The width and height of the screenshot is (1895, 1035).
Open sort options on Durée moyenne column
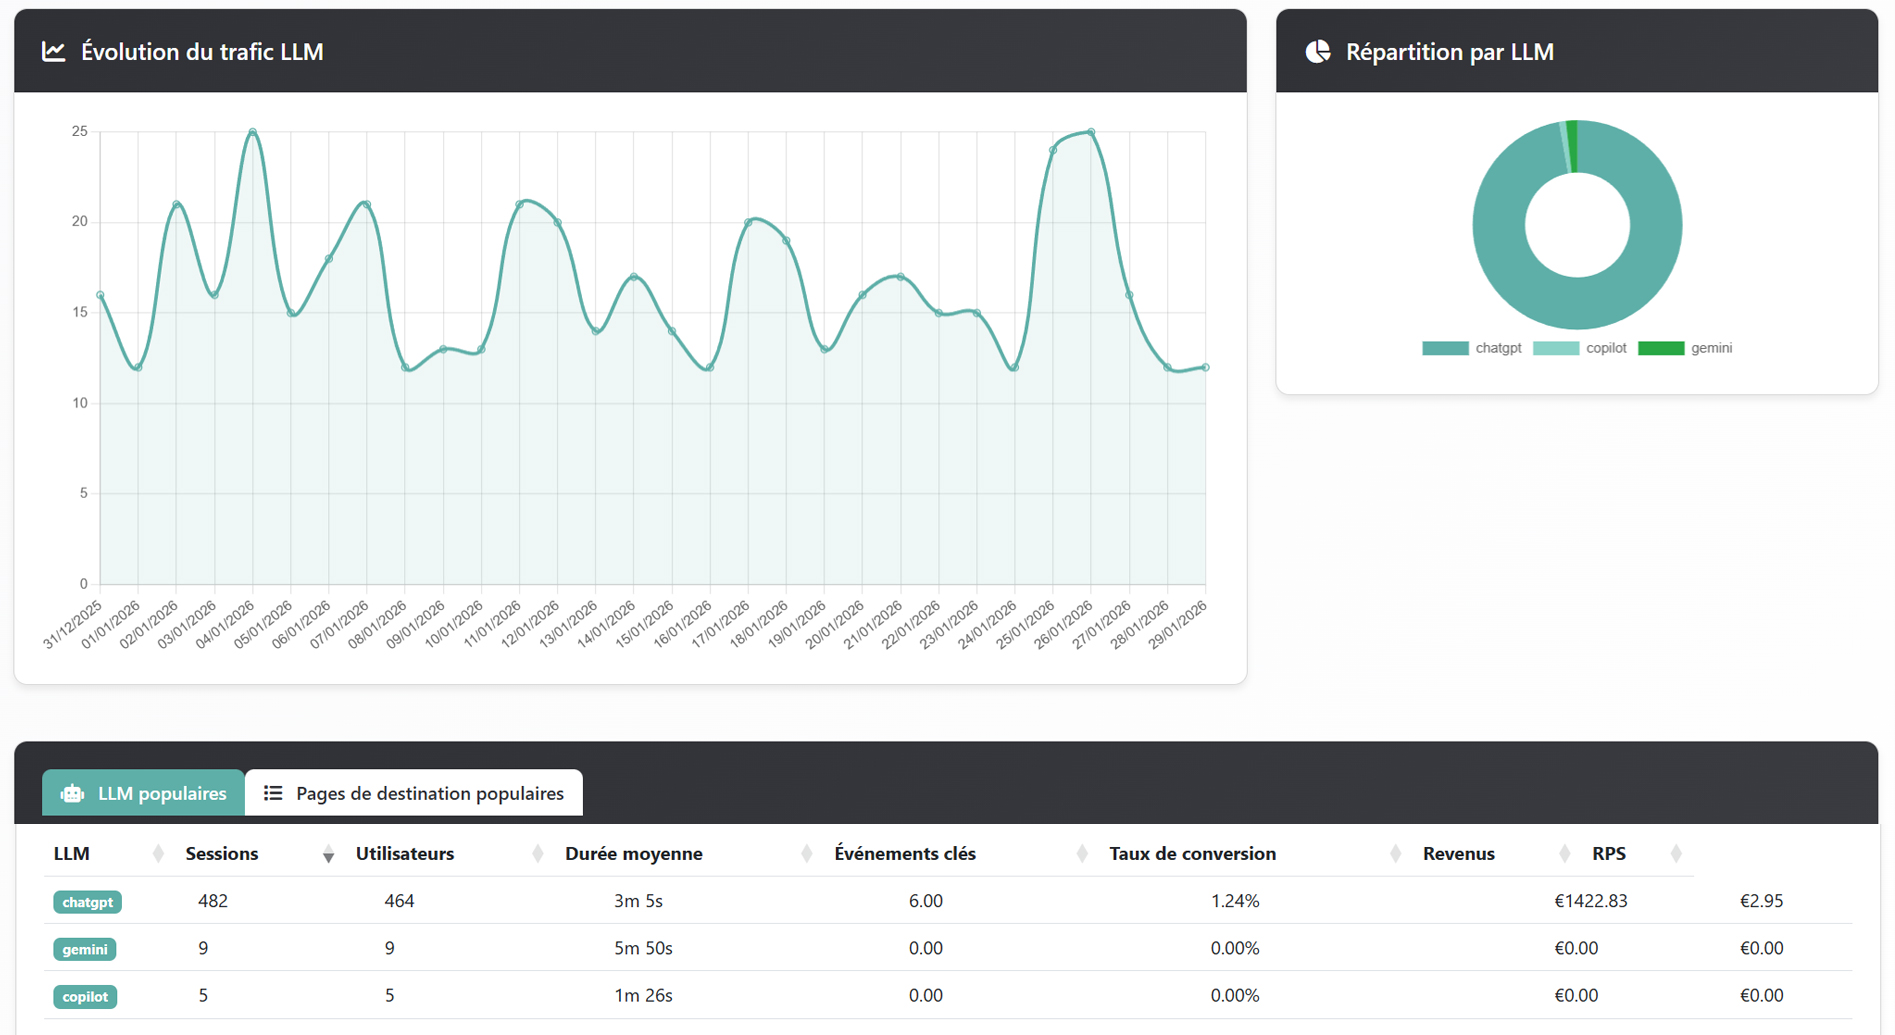click(x=806, y=854)
